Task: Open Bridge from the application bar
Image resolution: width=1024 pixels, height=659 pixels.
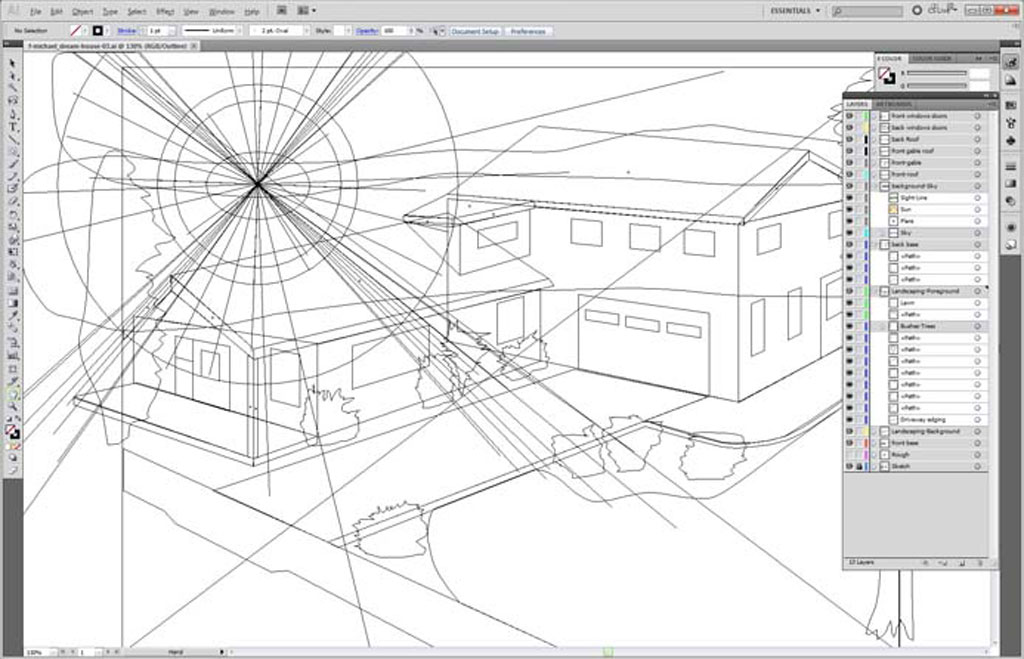Action: 282,11
